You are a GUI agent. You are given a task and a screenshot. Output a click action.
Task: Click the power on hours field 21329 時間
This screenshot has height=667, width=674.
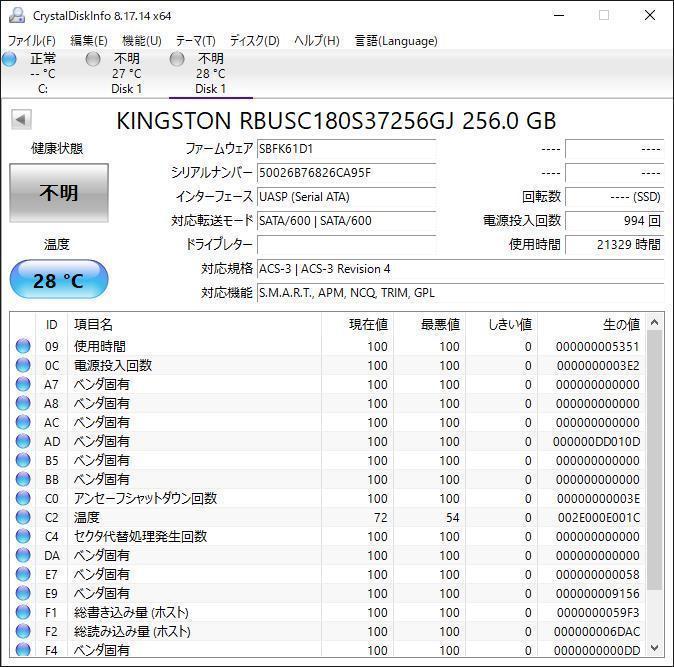[615, 245]
